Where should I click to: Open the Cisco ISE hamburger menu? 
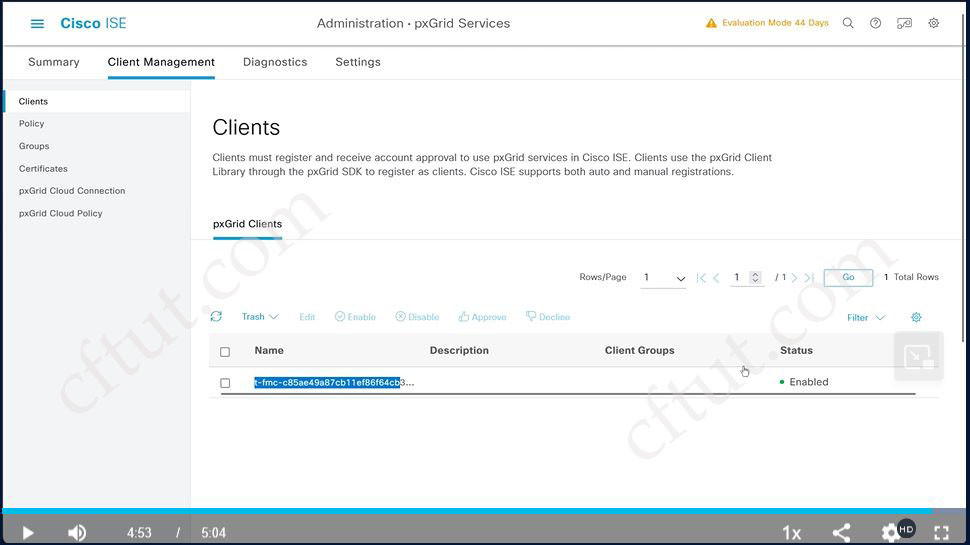click(x=37, y=23)
